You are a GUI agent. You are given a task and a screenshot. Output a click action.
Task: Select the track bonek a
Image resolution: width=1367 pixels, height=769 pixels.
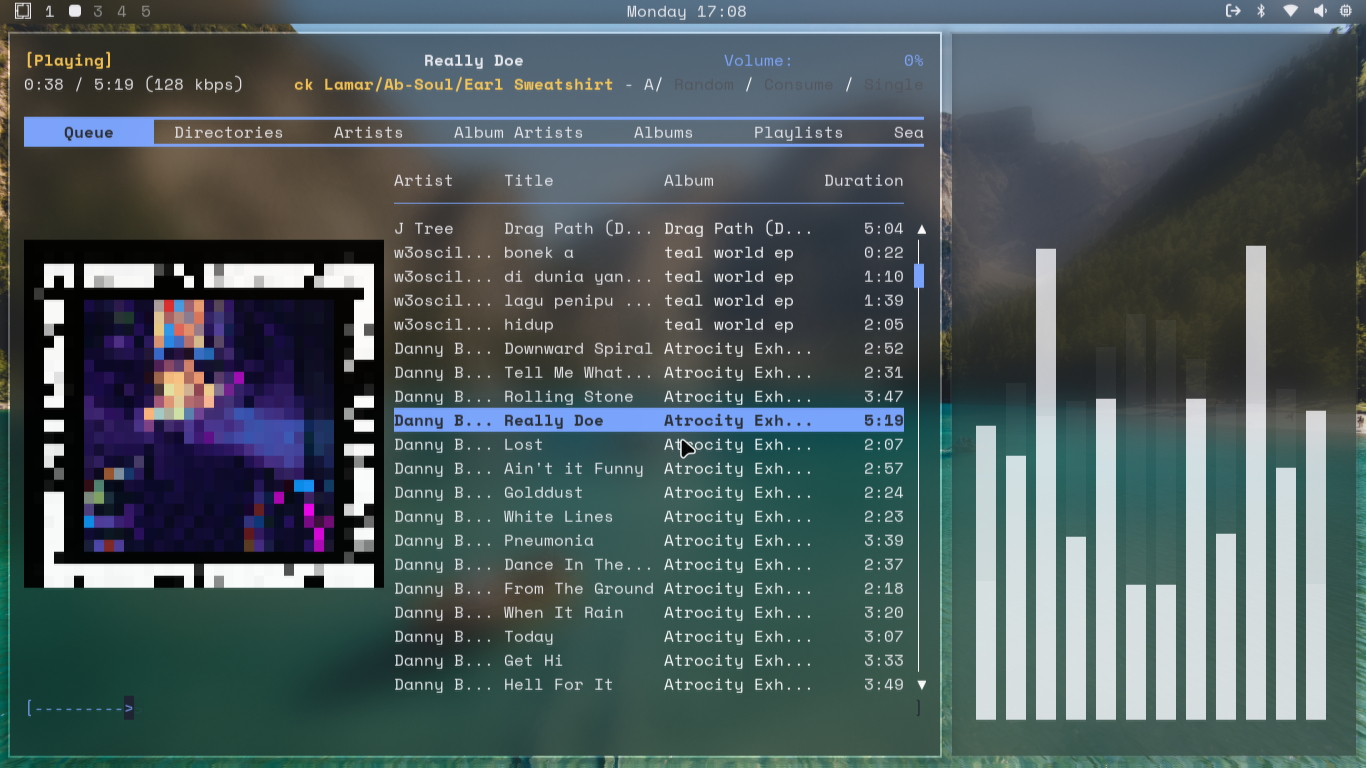click(649, 253)
